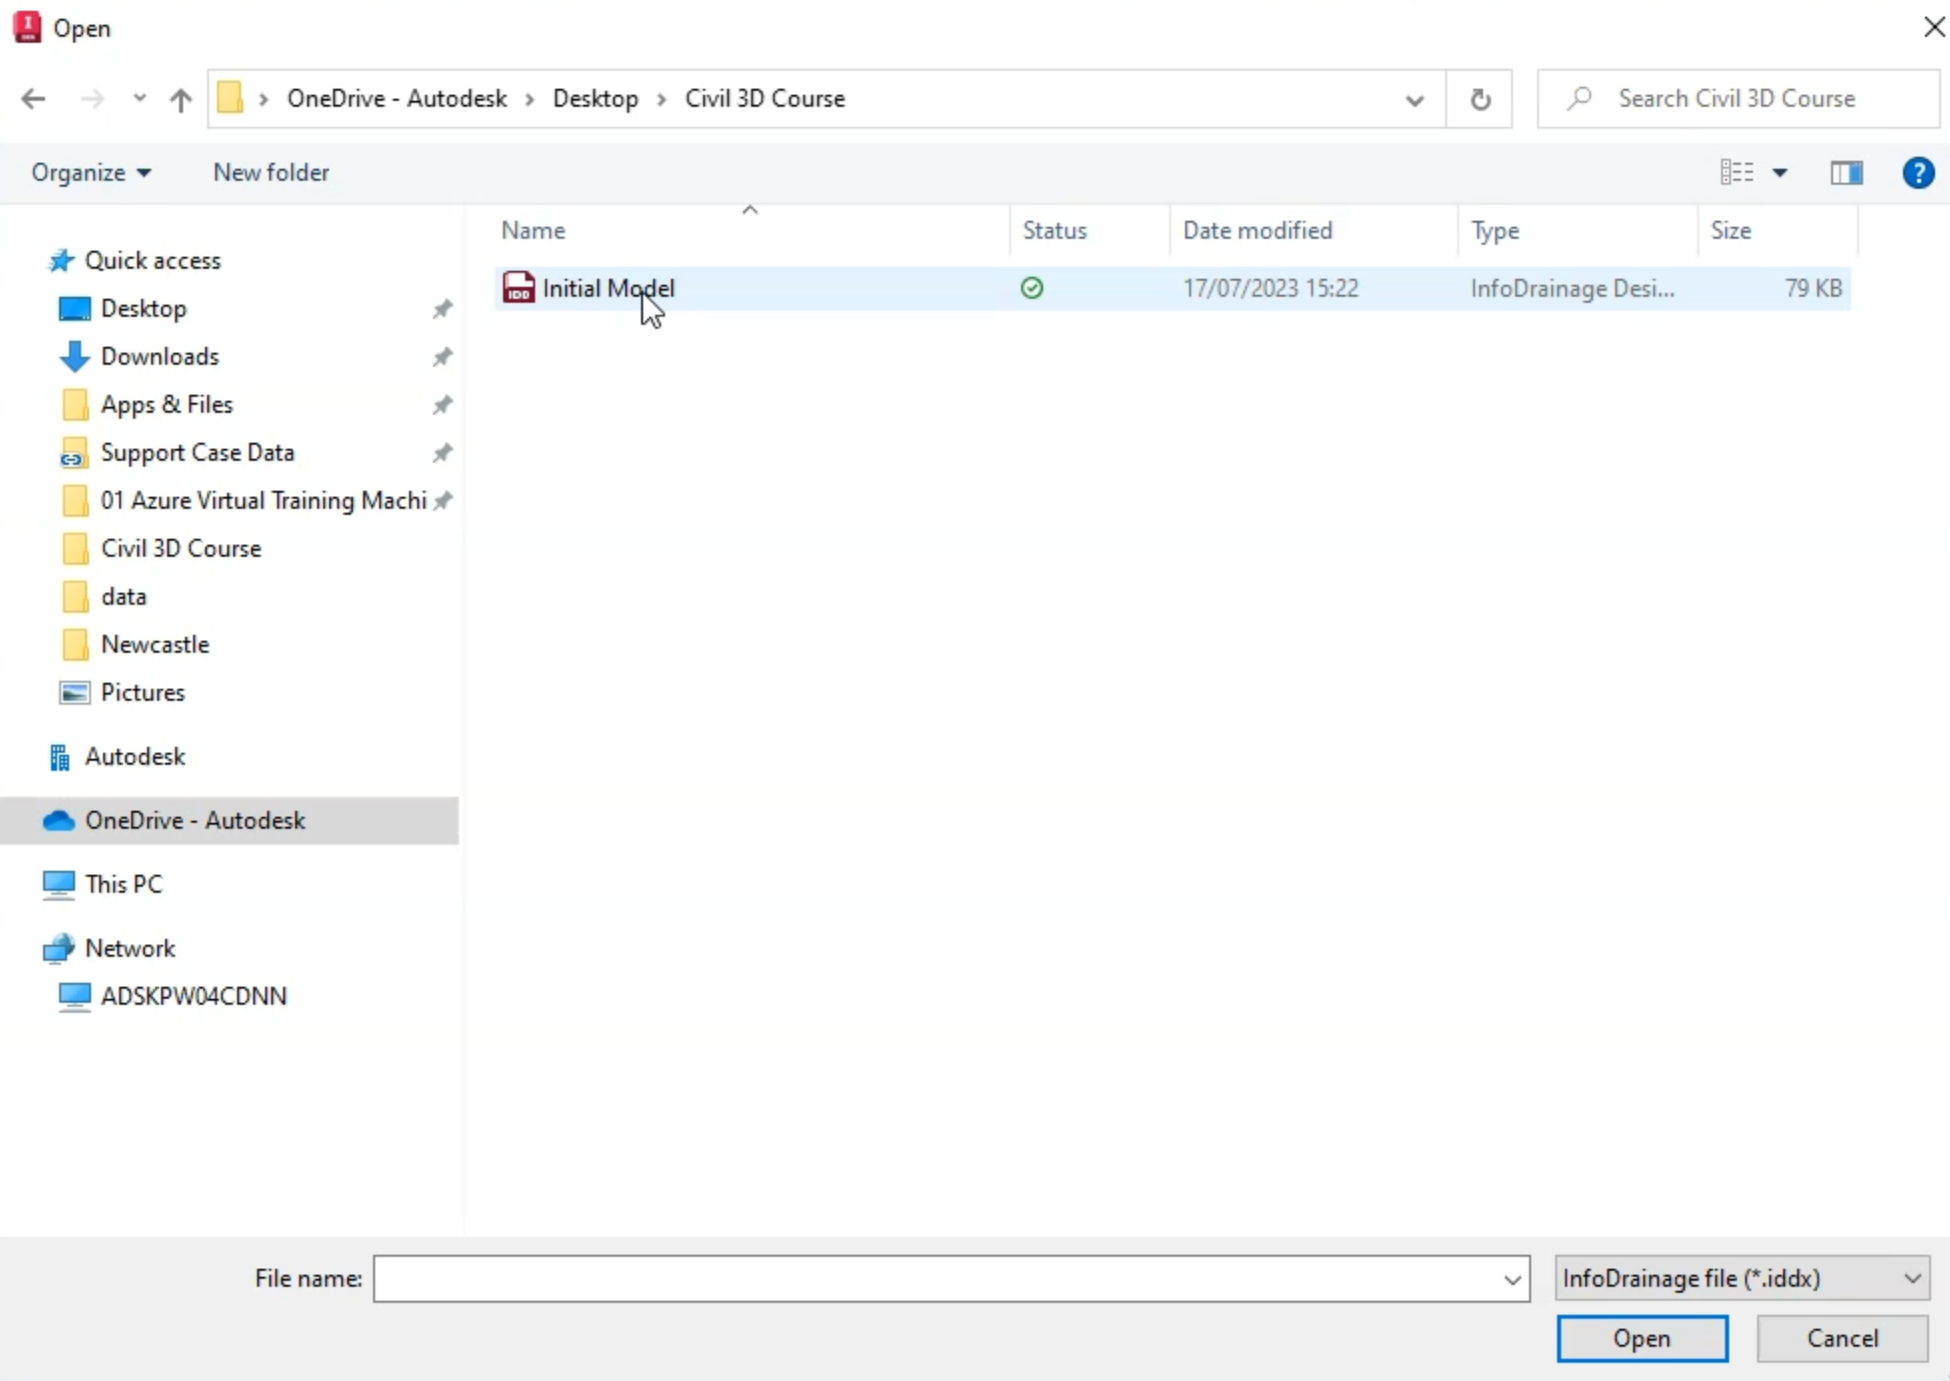Open the data folder
1950x1381 pixels.
click(x=123, y=596)
